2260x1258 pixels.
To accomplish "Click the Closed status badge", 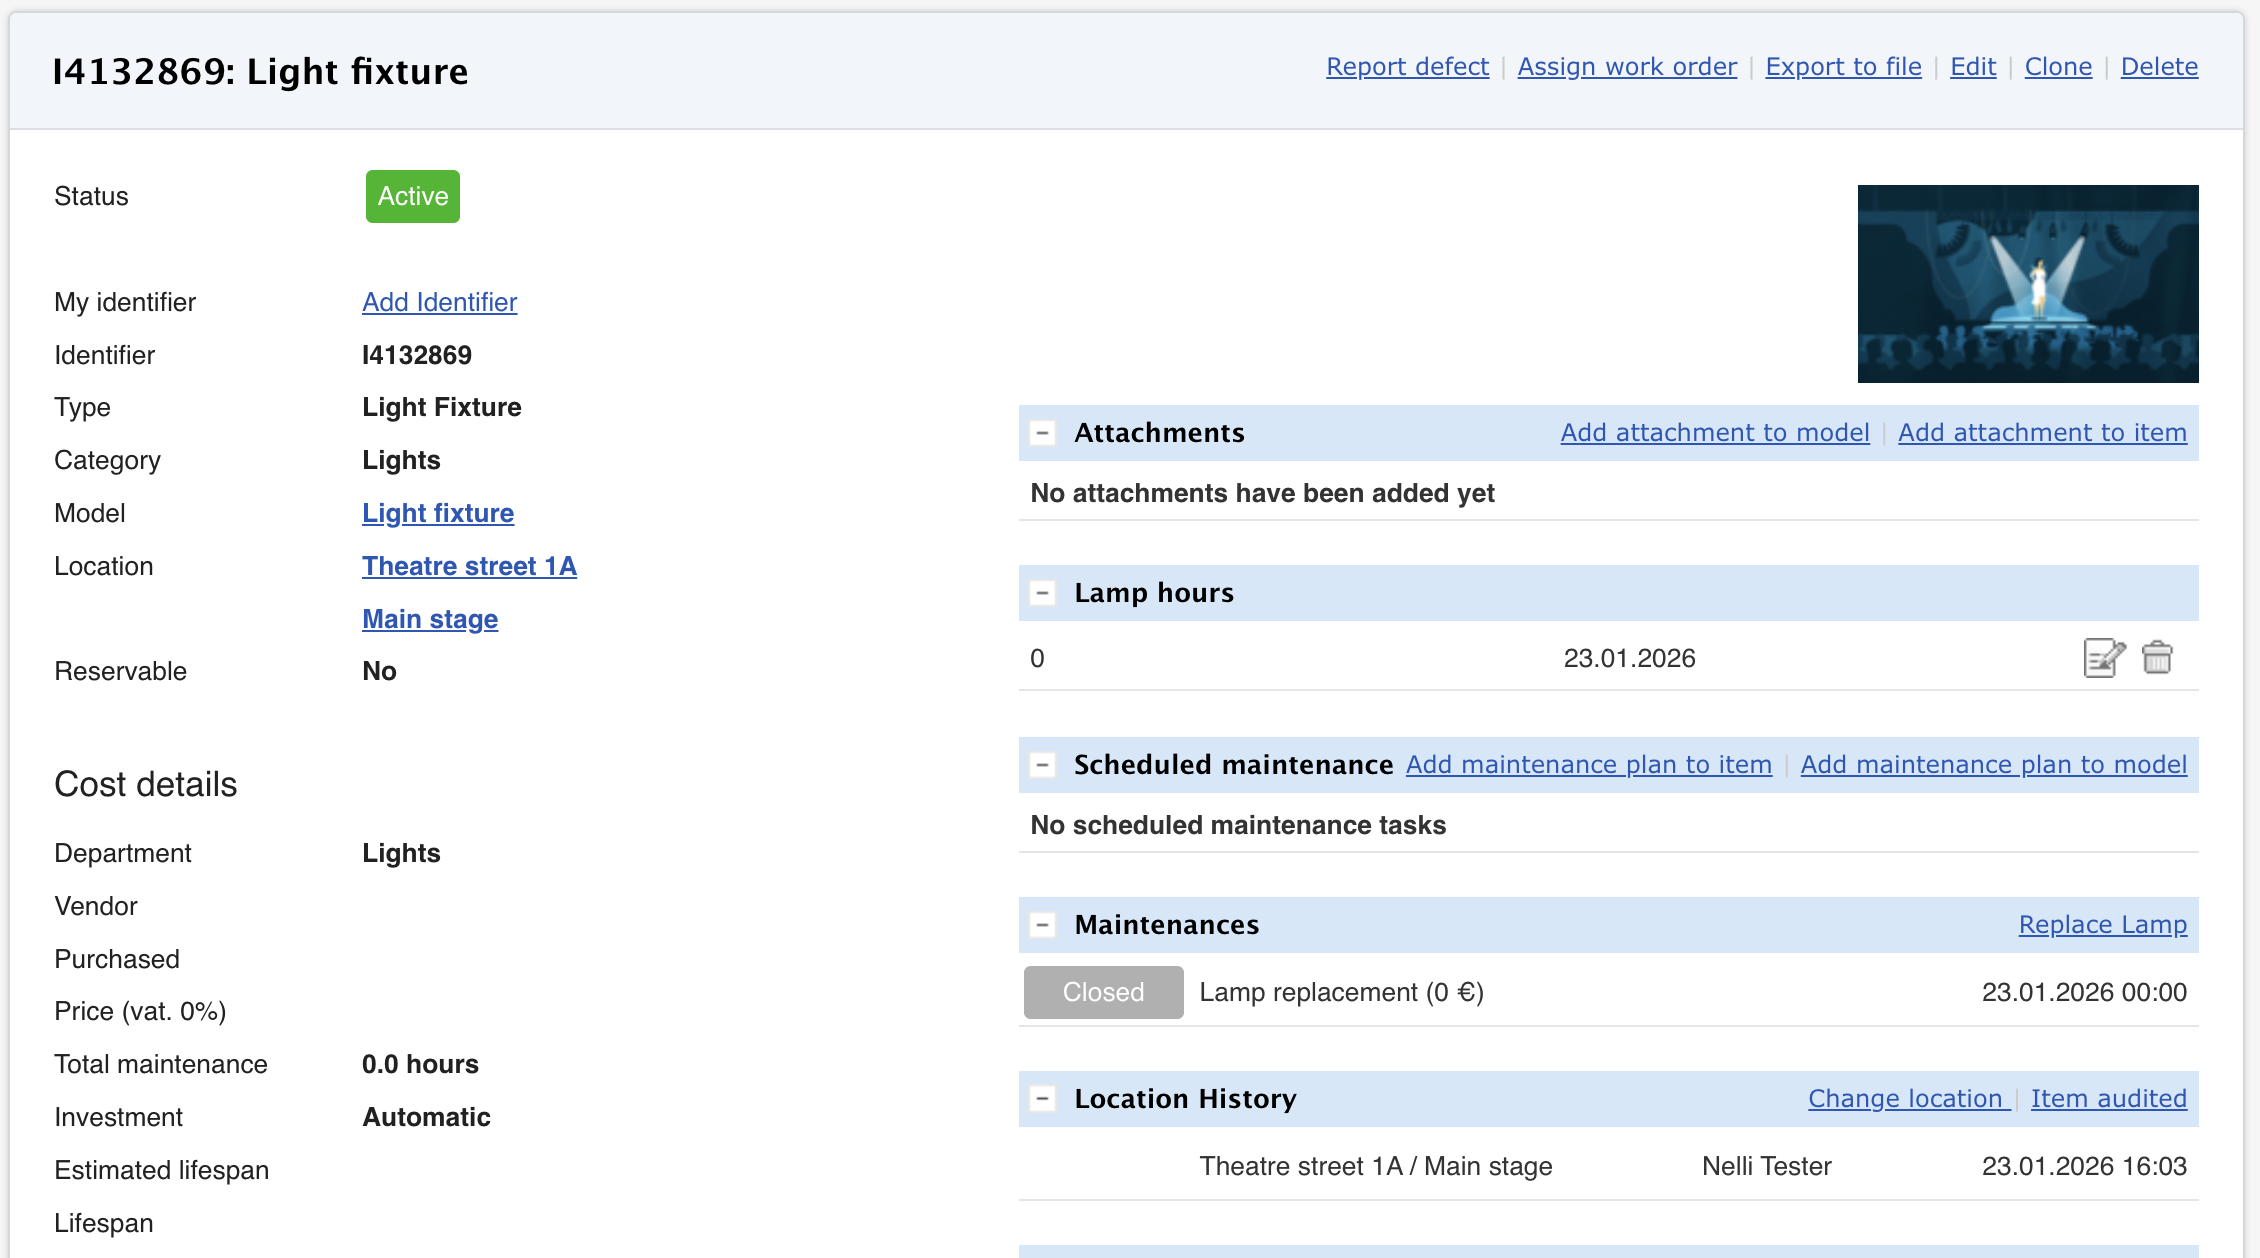I will tap(1103, 992).
